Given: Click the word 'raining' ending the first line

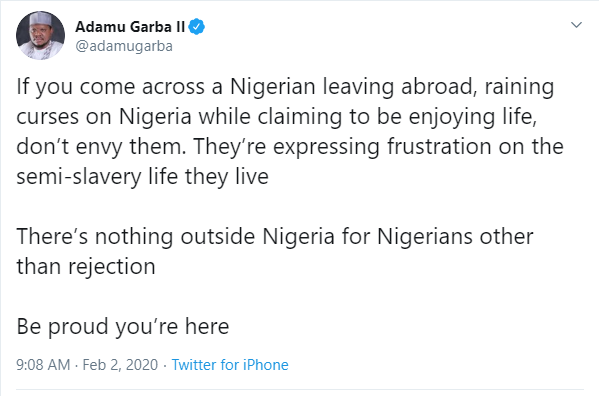Looking at the screenshot, I should (x=520, y=87).
